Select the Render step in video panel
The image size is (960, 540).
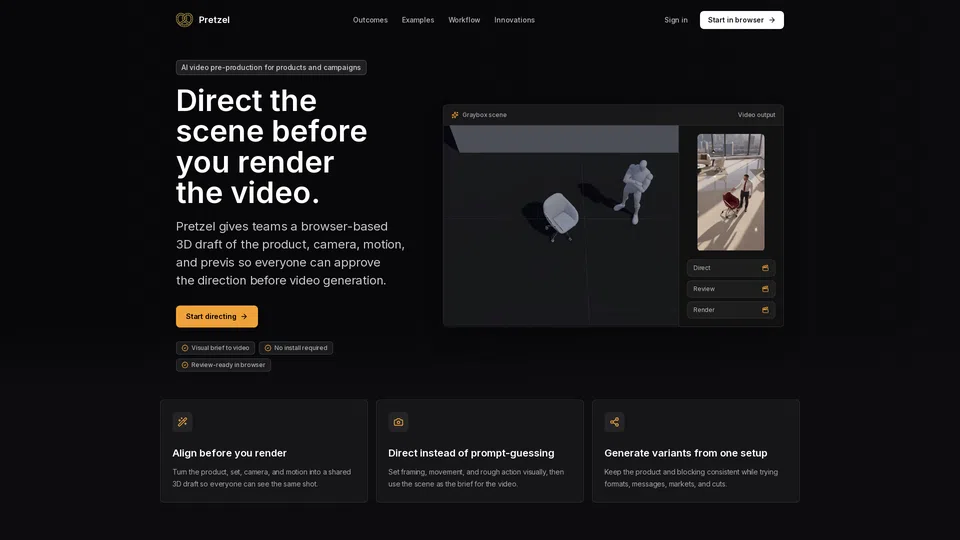click(x=731, y=310)
